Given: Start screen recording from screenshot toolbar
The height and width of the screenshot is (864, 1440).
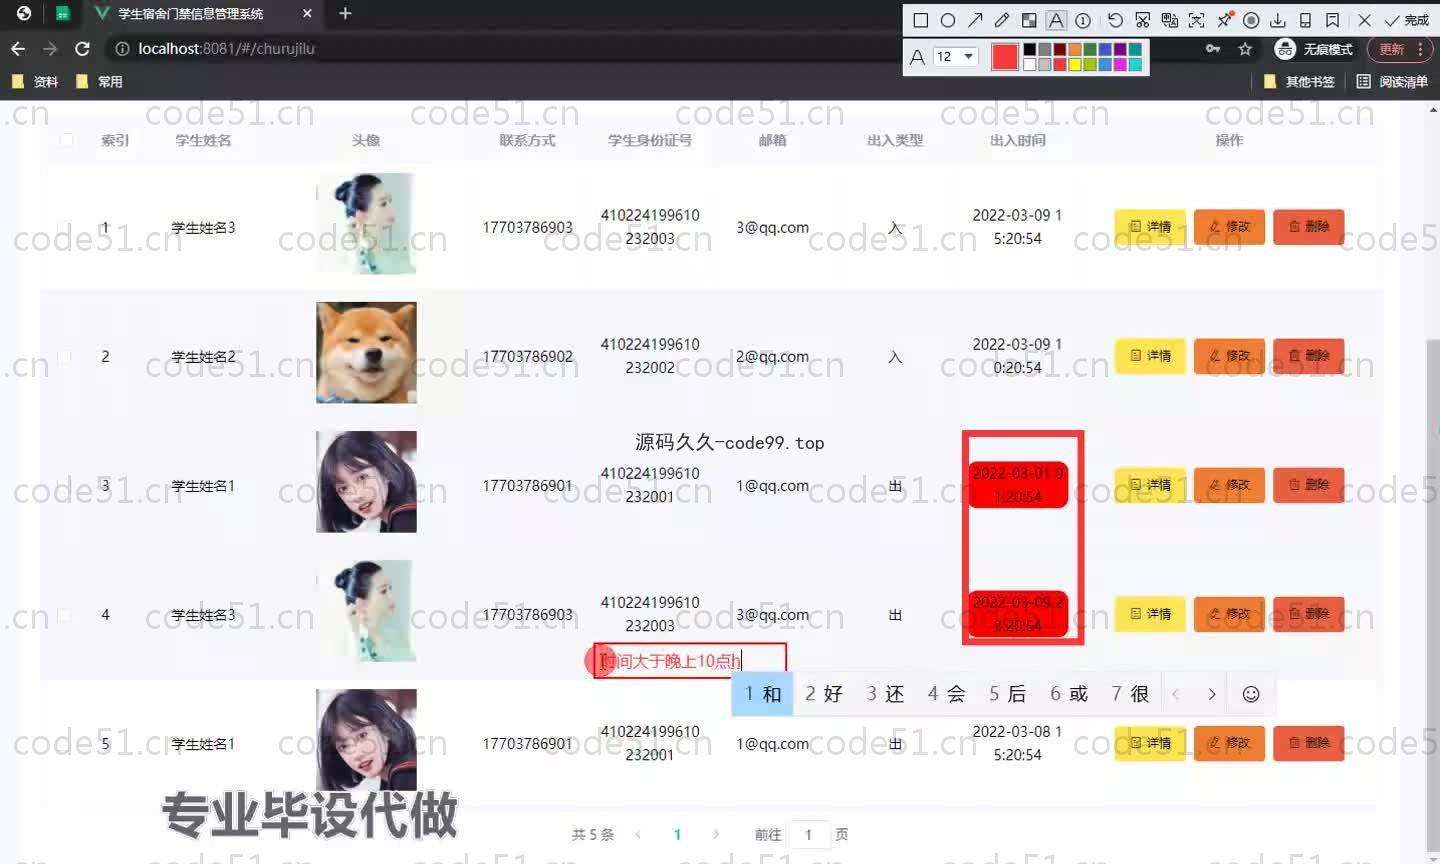Looking at the screenshot, I should point(1251,20).
